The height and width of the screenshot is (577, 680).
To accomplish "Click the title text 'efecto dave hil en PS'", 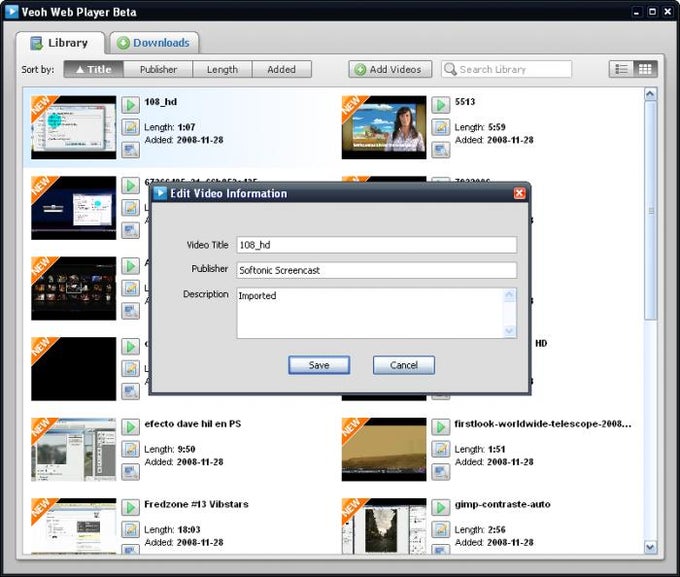I will (193, 424).
